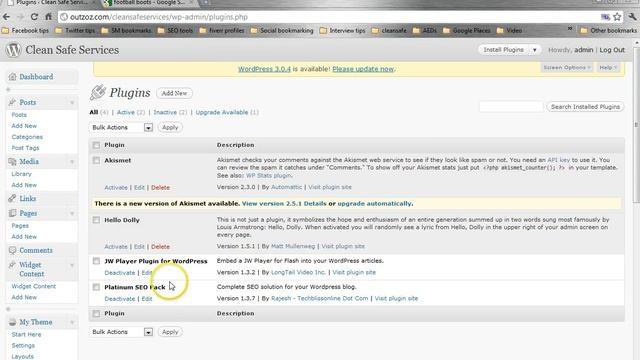This screenshot has height=360, width=640.
Task: Bookmark the page with the star icon
Action: click(x=617, y=17)
